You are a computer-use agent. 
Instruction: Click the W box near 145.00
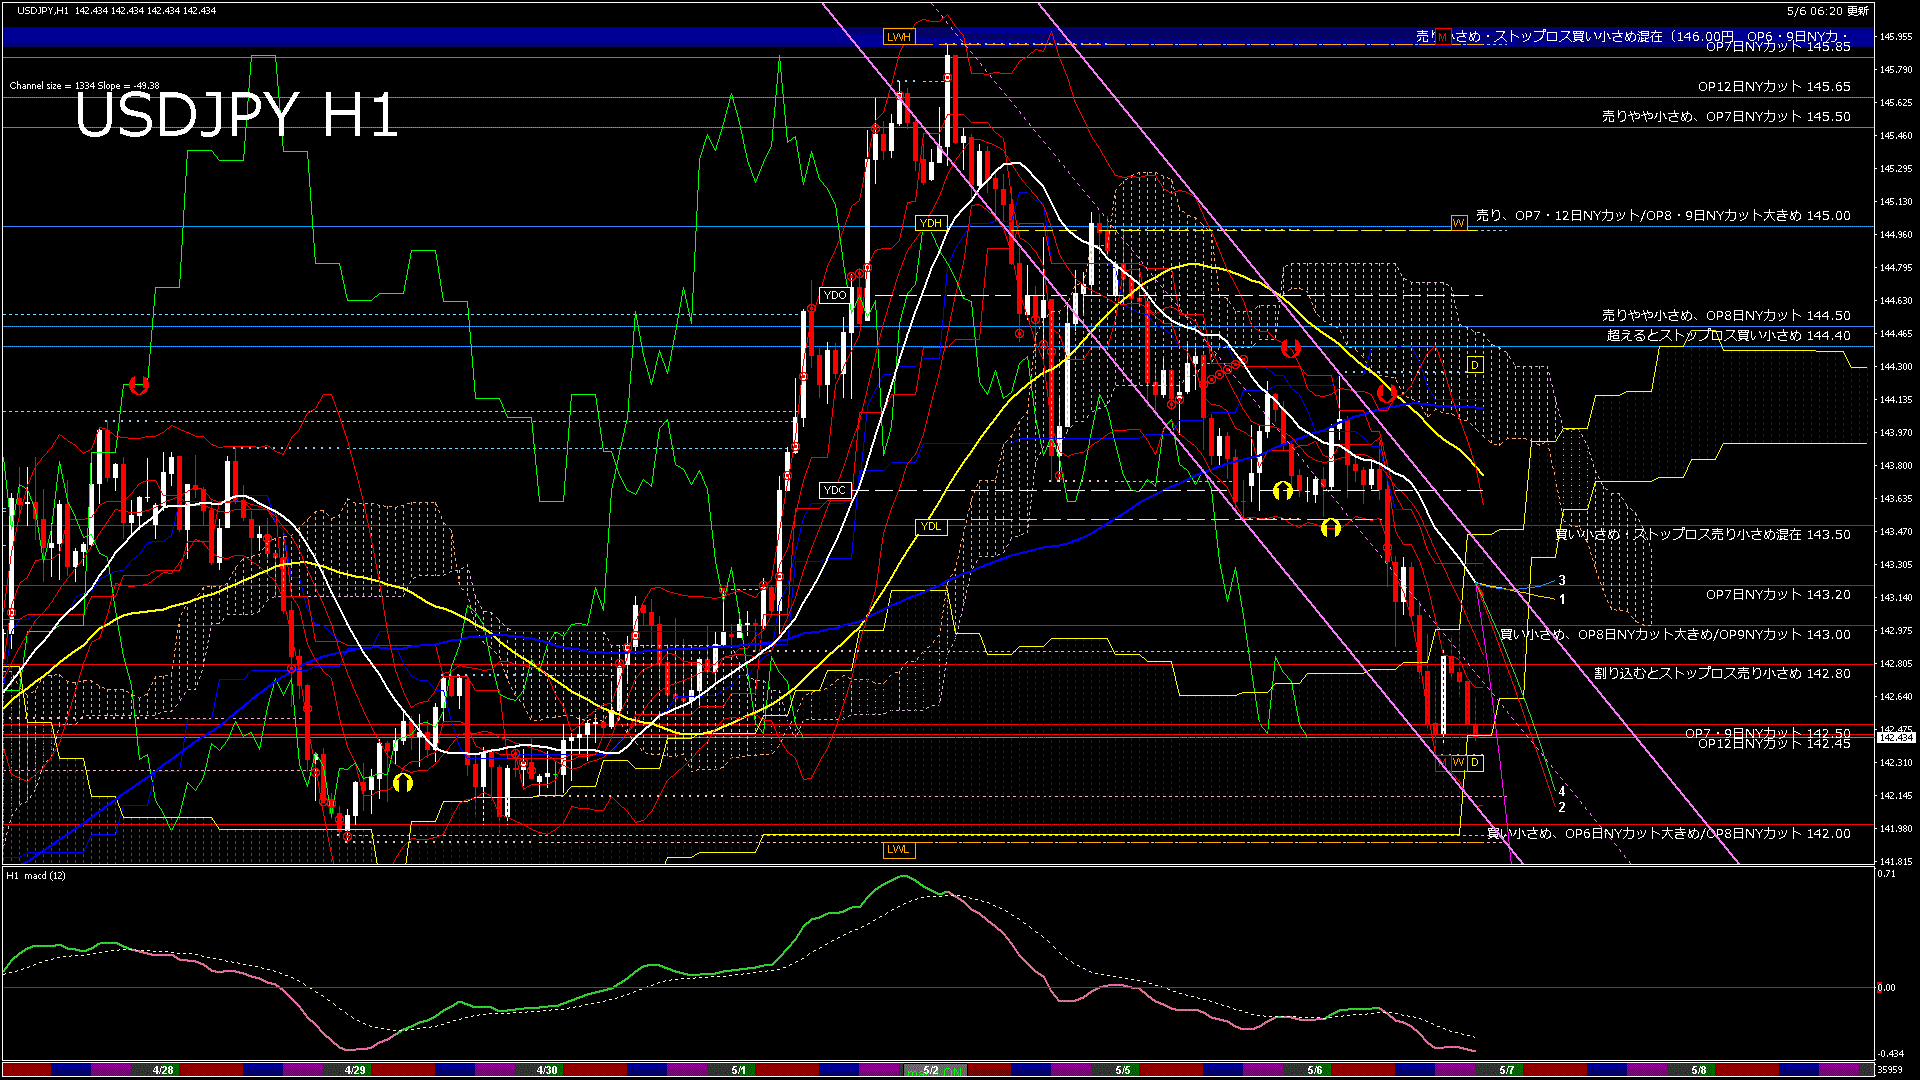click(x=1458, y=223)
